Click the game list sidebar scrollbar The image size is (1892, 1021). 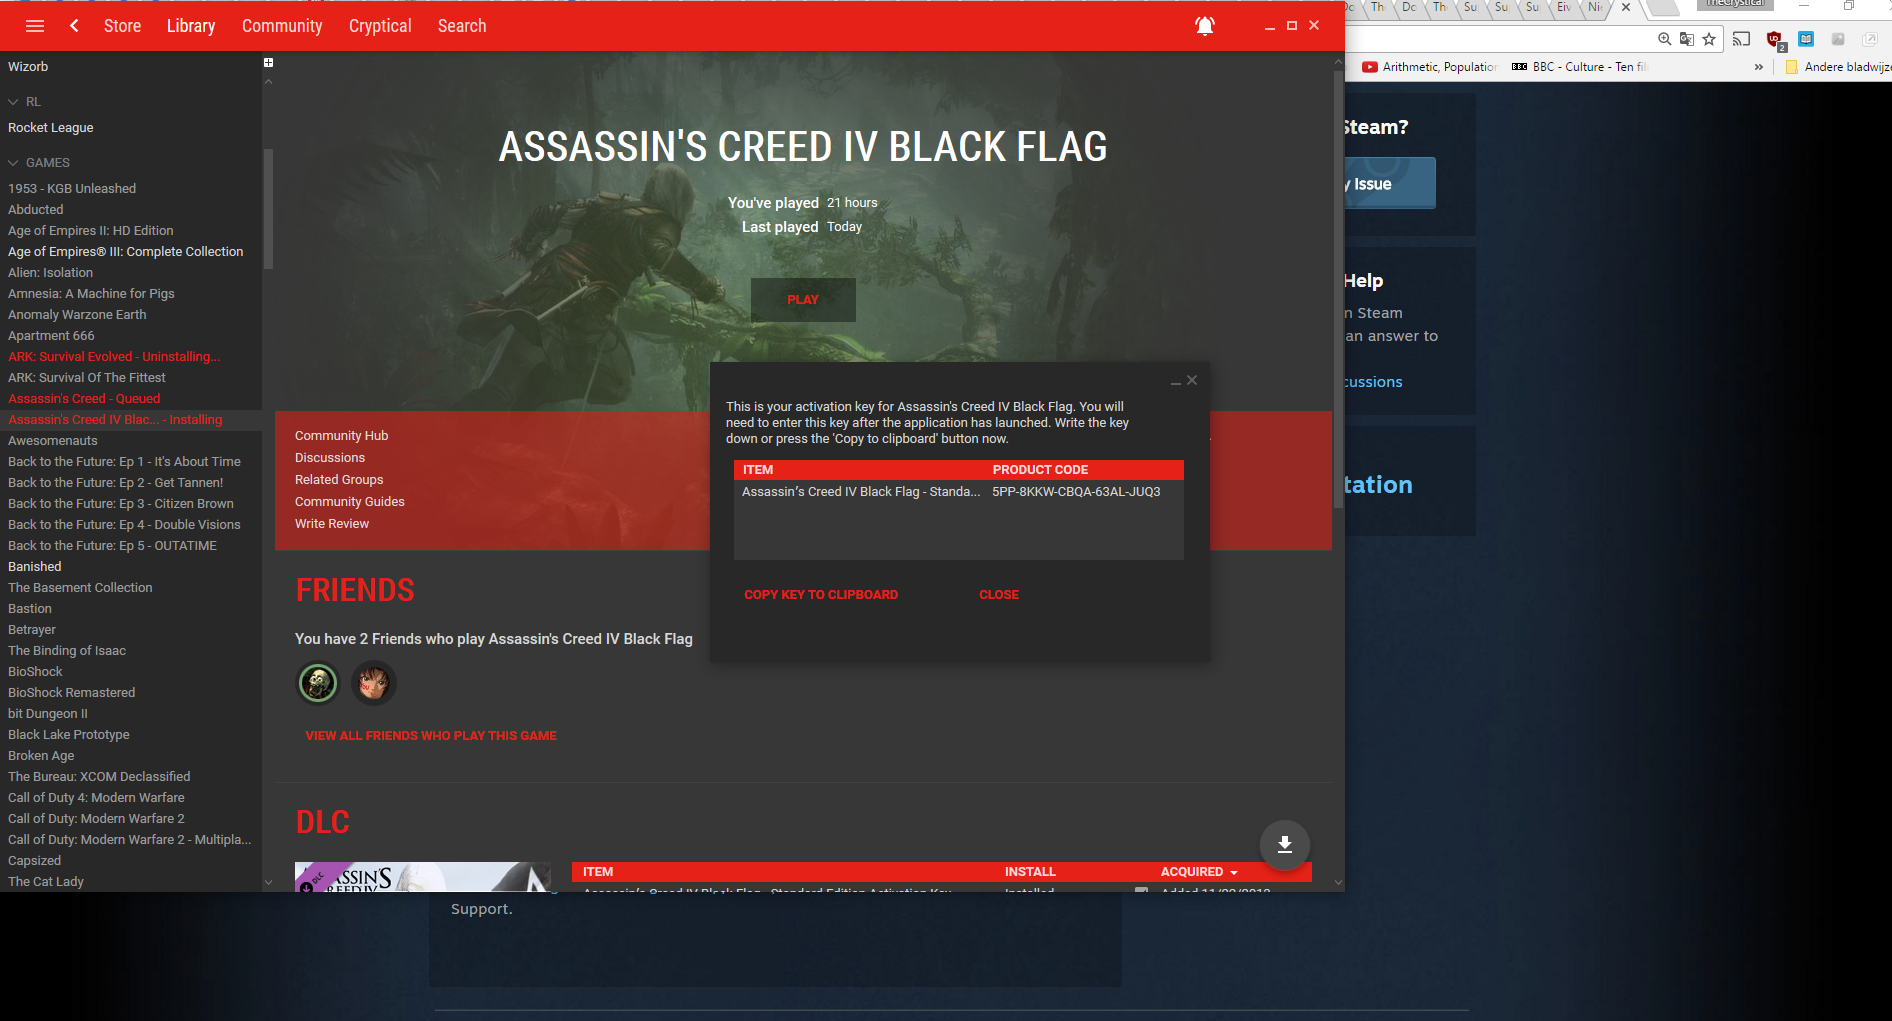[268, 209]
